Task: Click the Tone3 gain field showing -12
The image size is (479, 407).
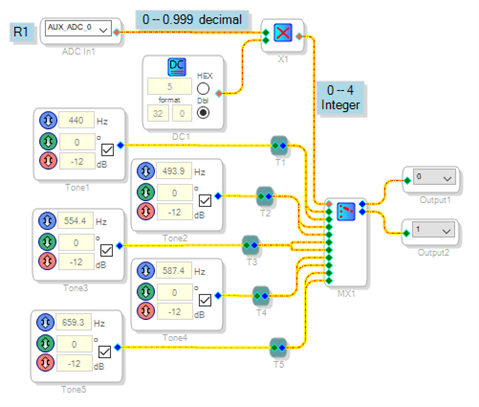Action: [76, 262]
